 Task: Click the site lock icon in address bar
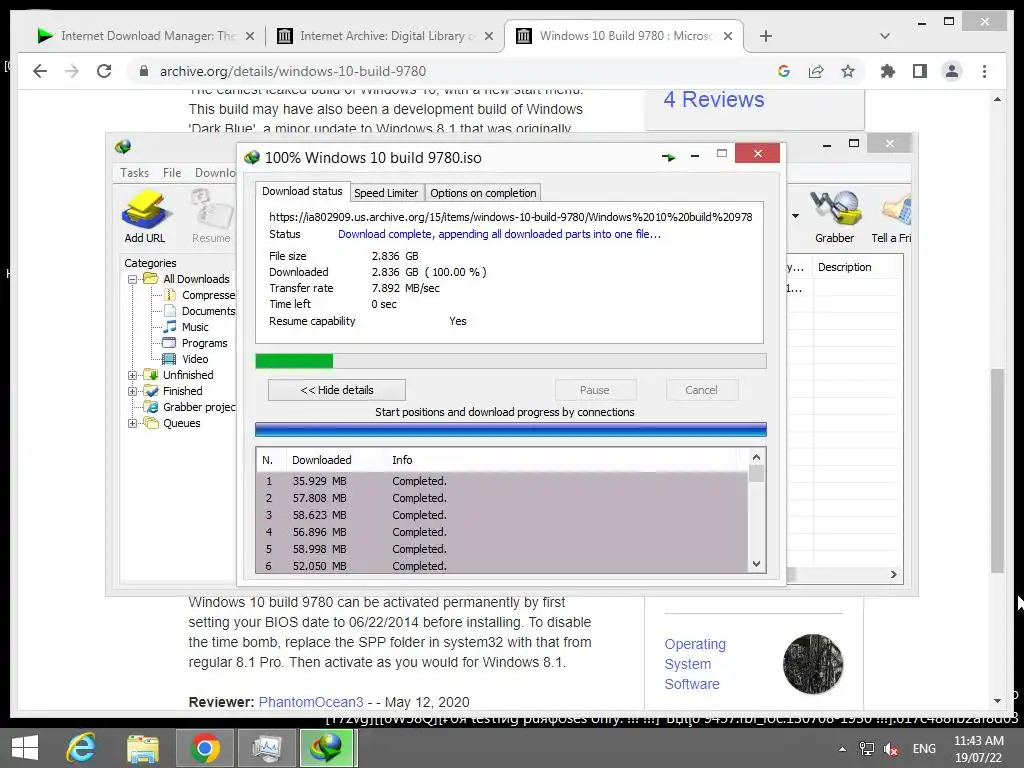click(x=144, y=71)
